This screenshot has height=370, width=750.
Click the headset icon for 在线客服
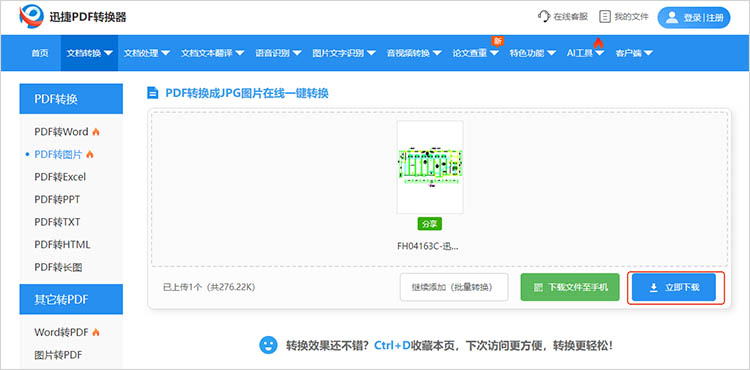tap(544, 17)
